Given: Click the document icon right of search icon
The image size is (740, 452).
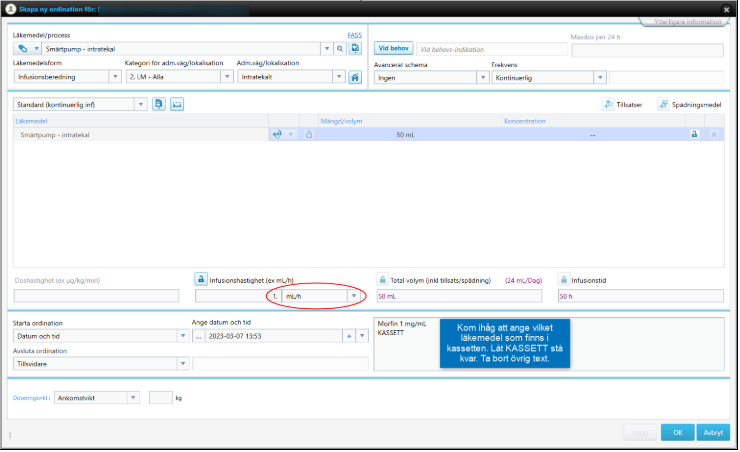Looking at the screenshot, I should [x=355, y=48].
